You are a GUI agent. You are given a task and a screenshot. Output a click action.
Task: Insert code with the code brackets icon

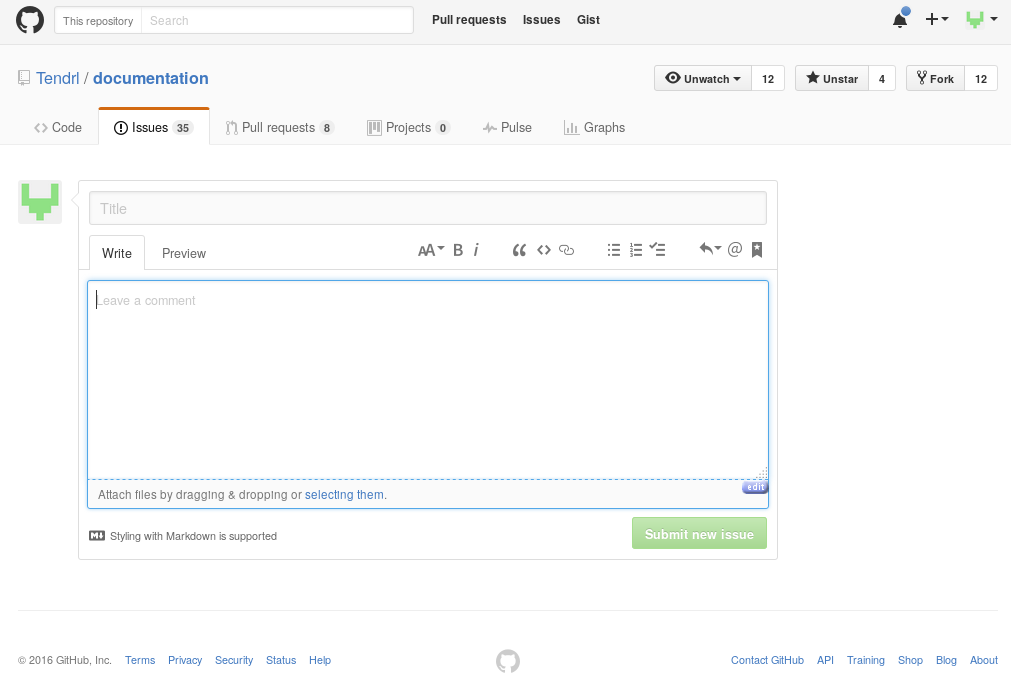(x=544, y=250)
